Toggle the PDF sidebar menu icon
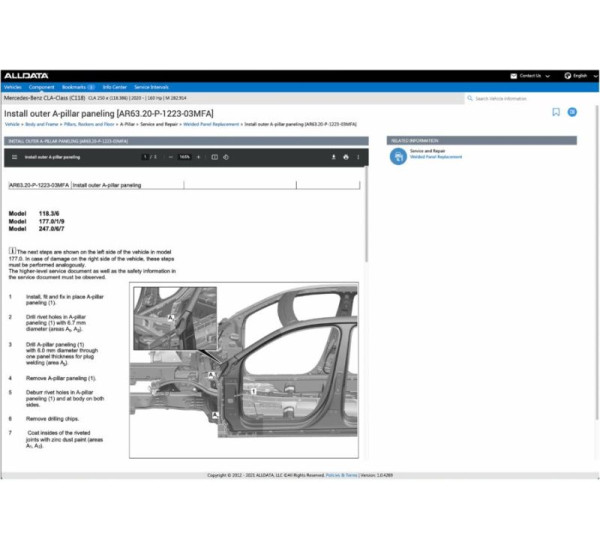 point(14,157)
